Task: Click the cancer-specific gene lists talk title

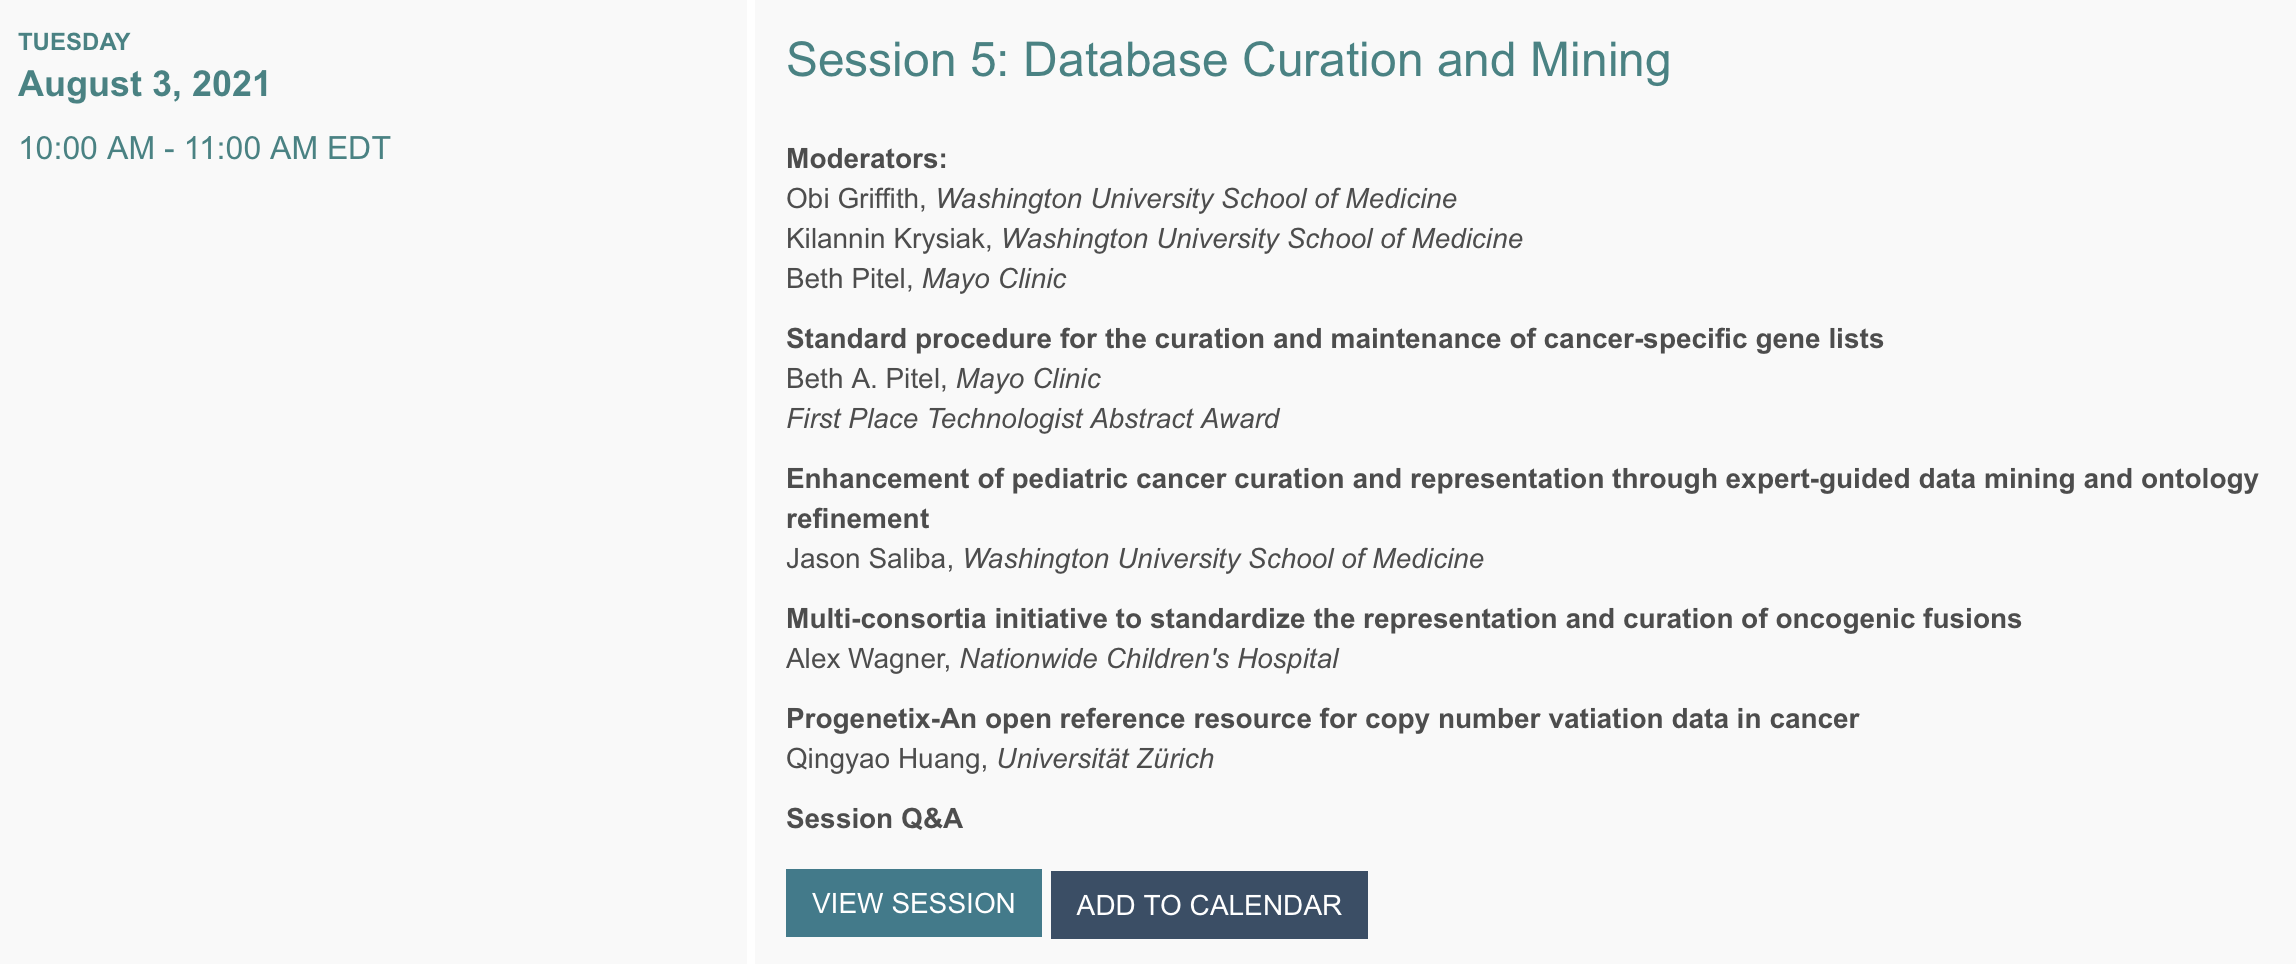Action: 1335,339
